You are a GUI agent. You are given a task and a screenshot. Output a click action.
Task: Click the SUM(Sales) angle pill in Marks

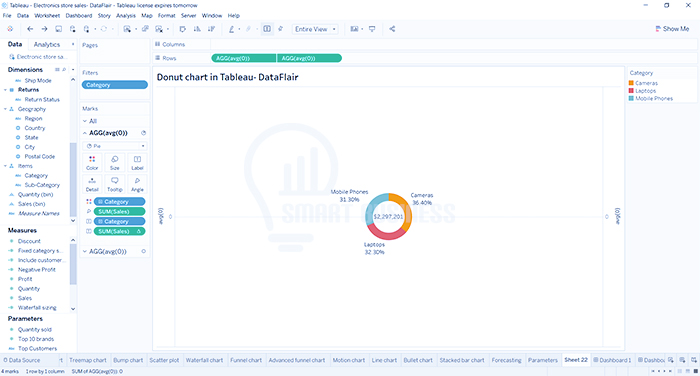(119, 211)
